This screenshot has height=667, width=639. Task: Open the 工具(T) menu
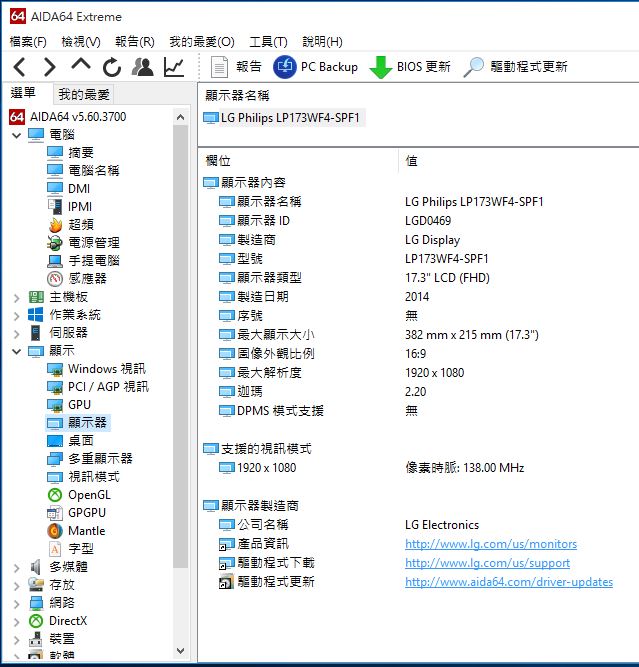268,42
